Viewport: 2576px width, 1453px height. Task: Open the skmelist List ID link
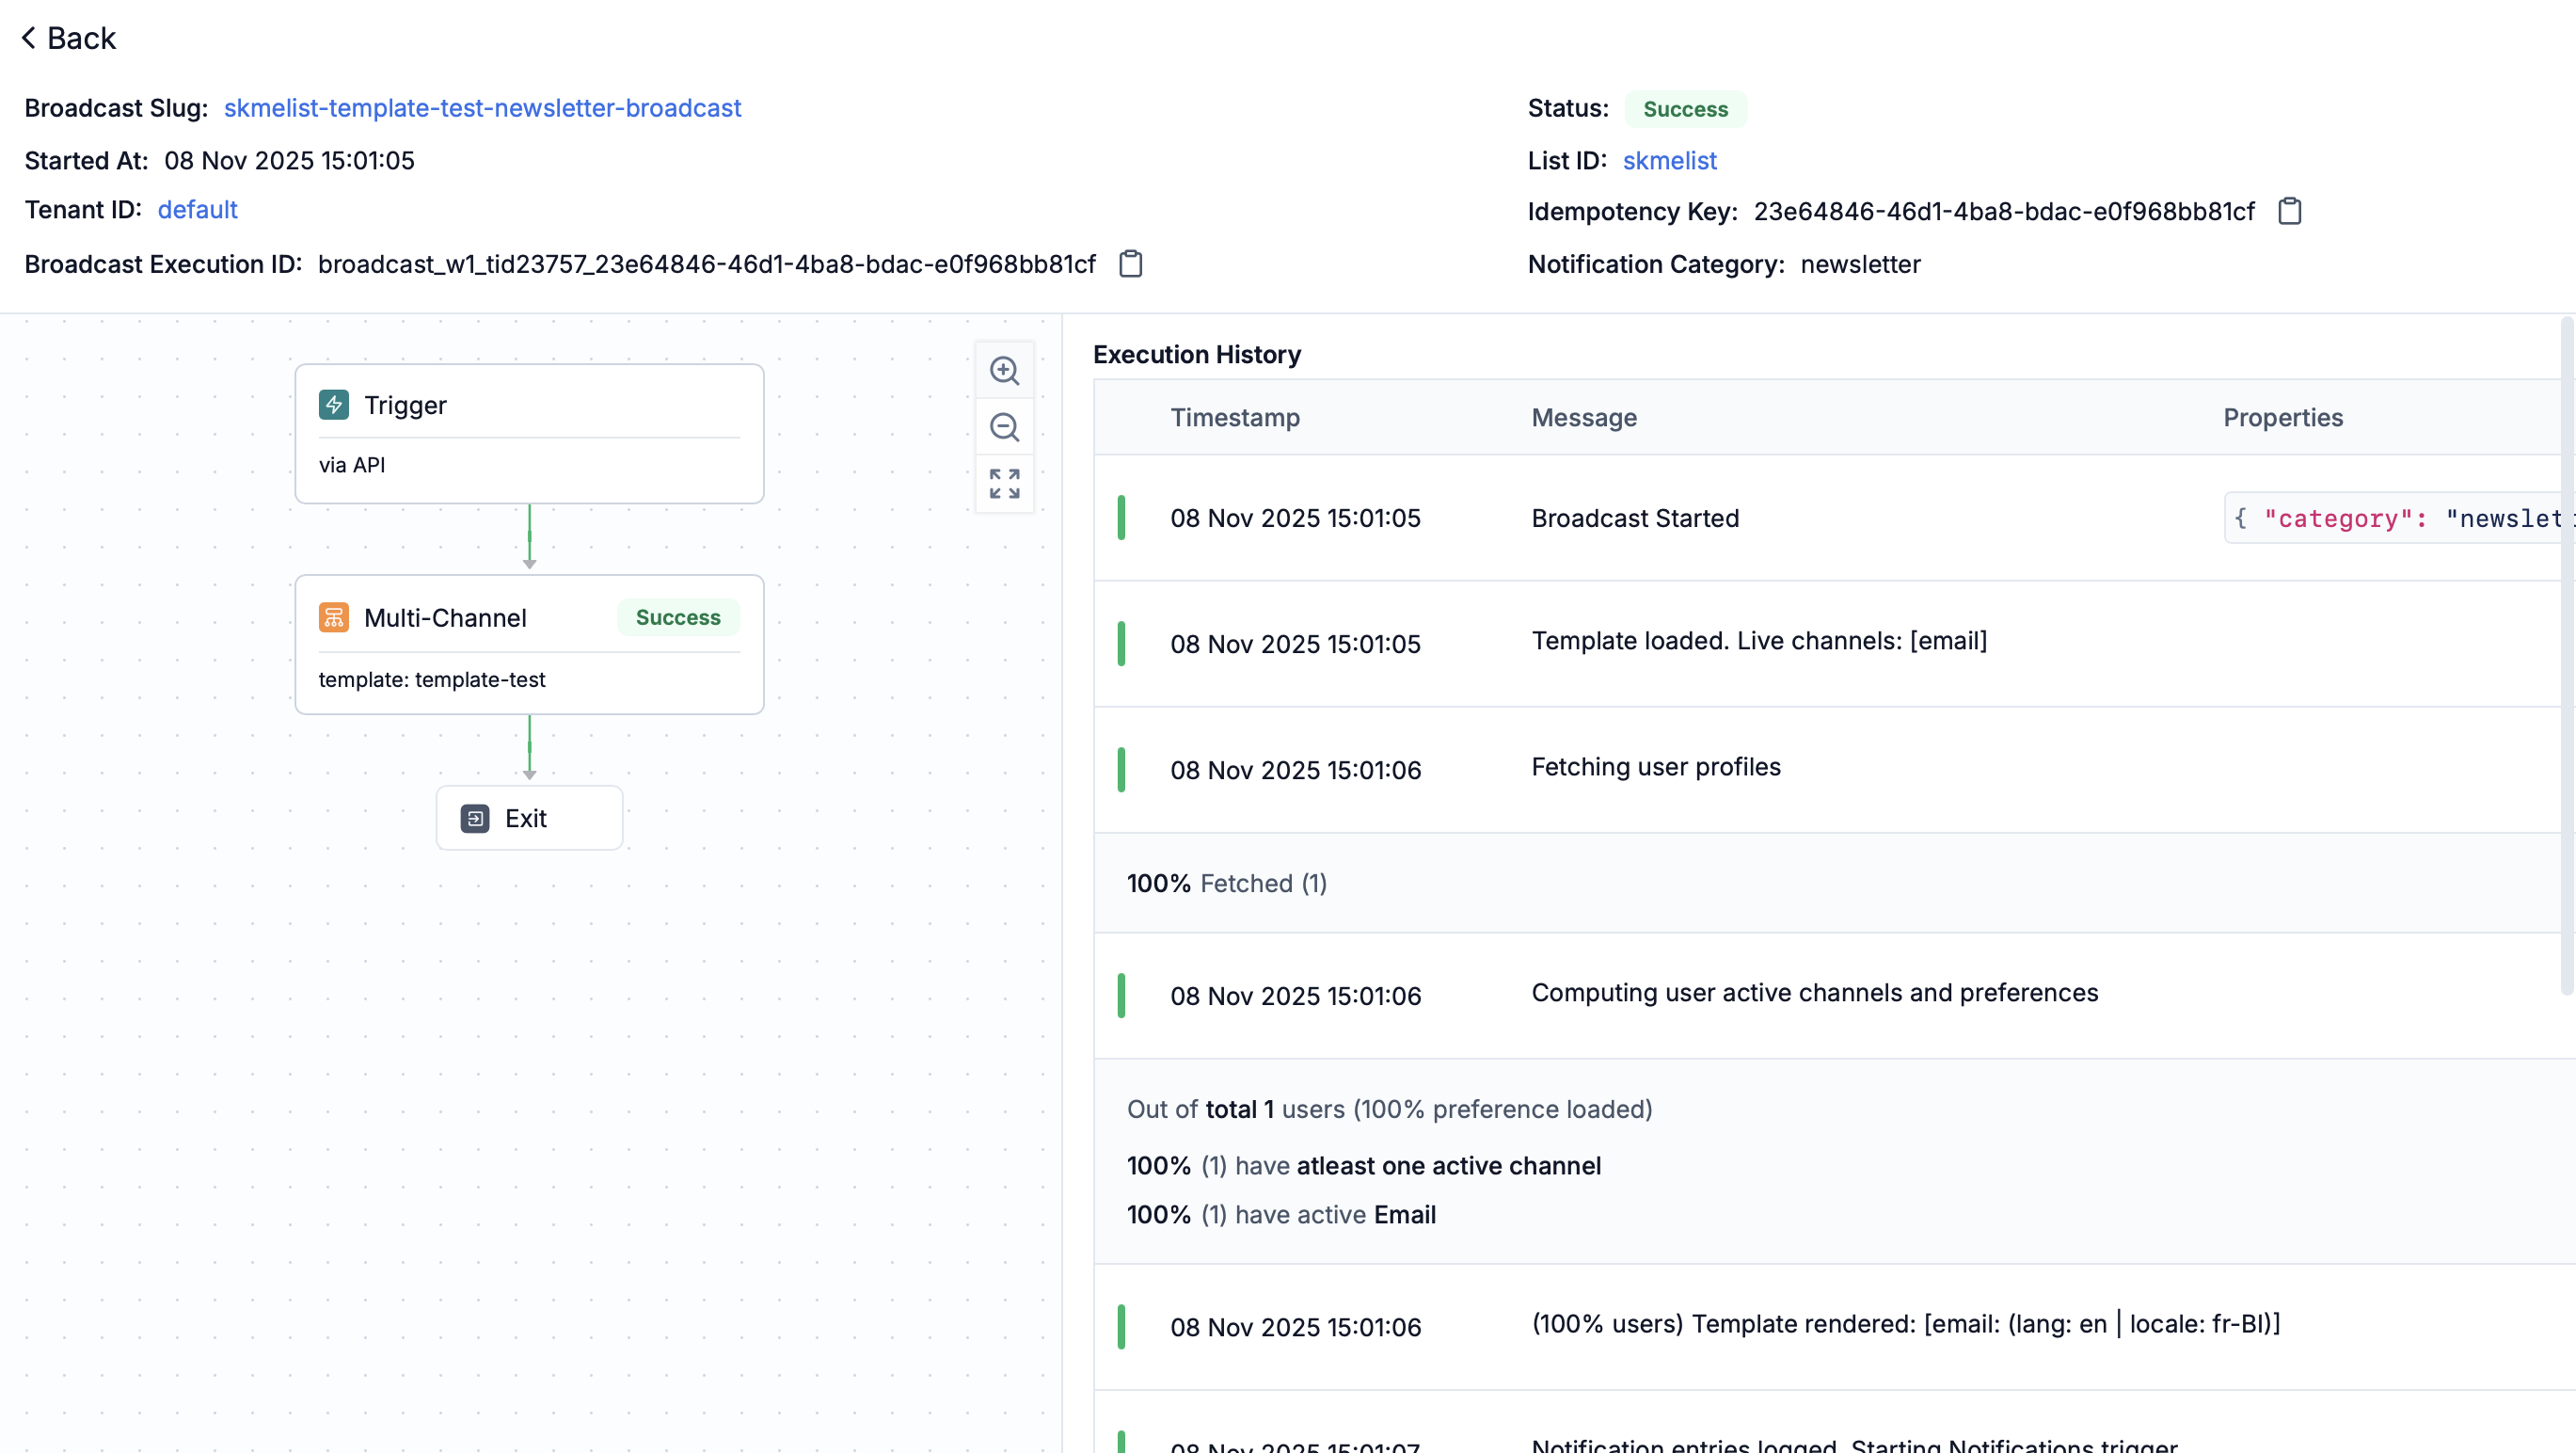(x=1669, y=161)
